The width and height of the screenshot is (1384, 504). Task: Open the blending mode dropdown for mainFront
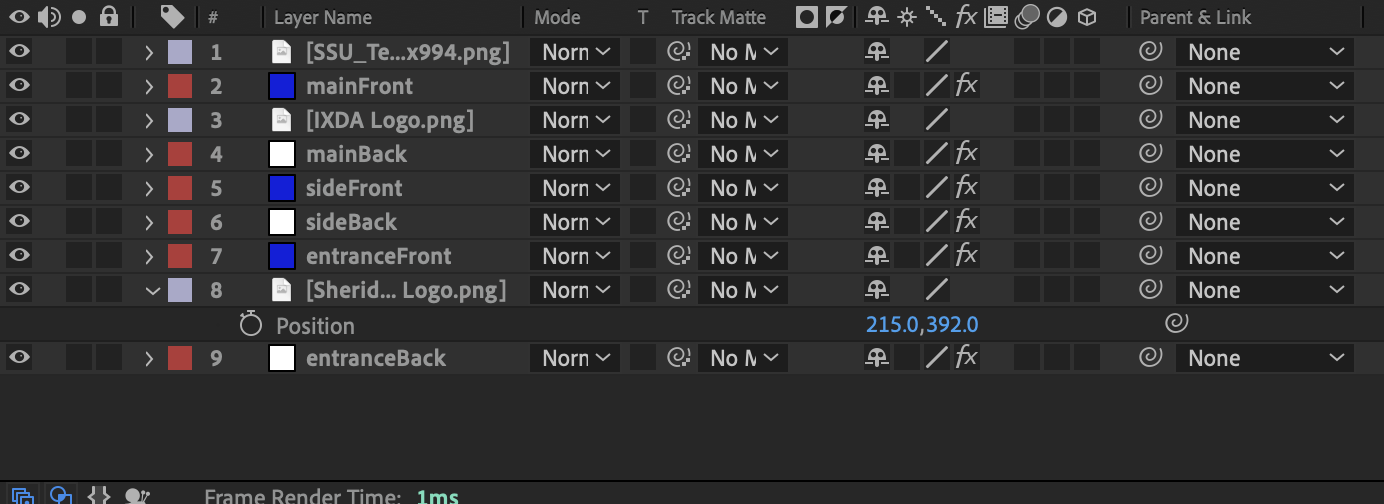[x=575, y=86]
